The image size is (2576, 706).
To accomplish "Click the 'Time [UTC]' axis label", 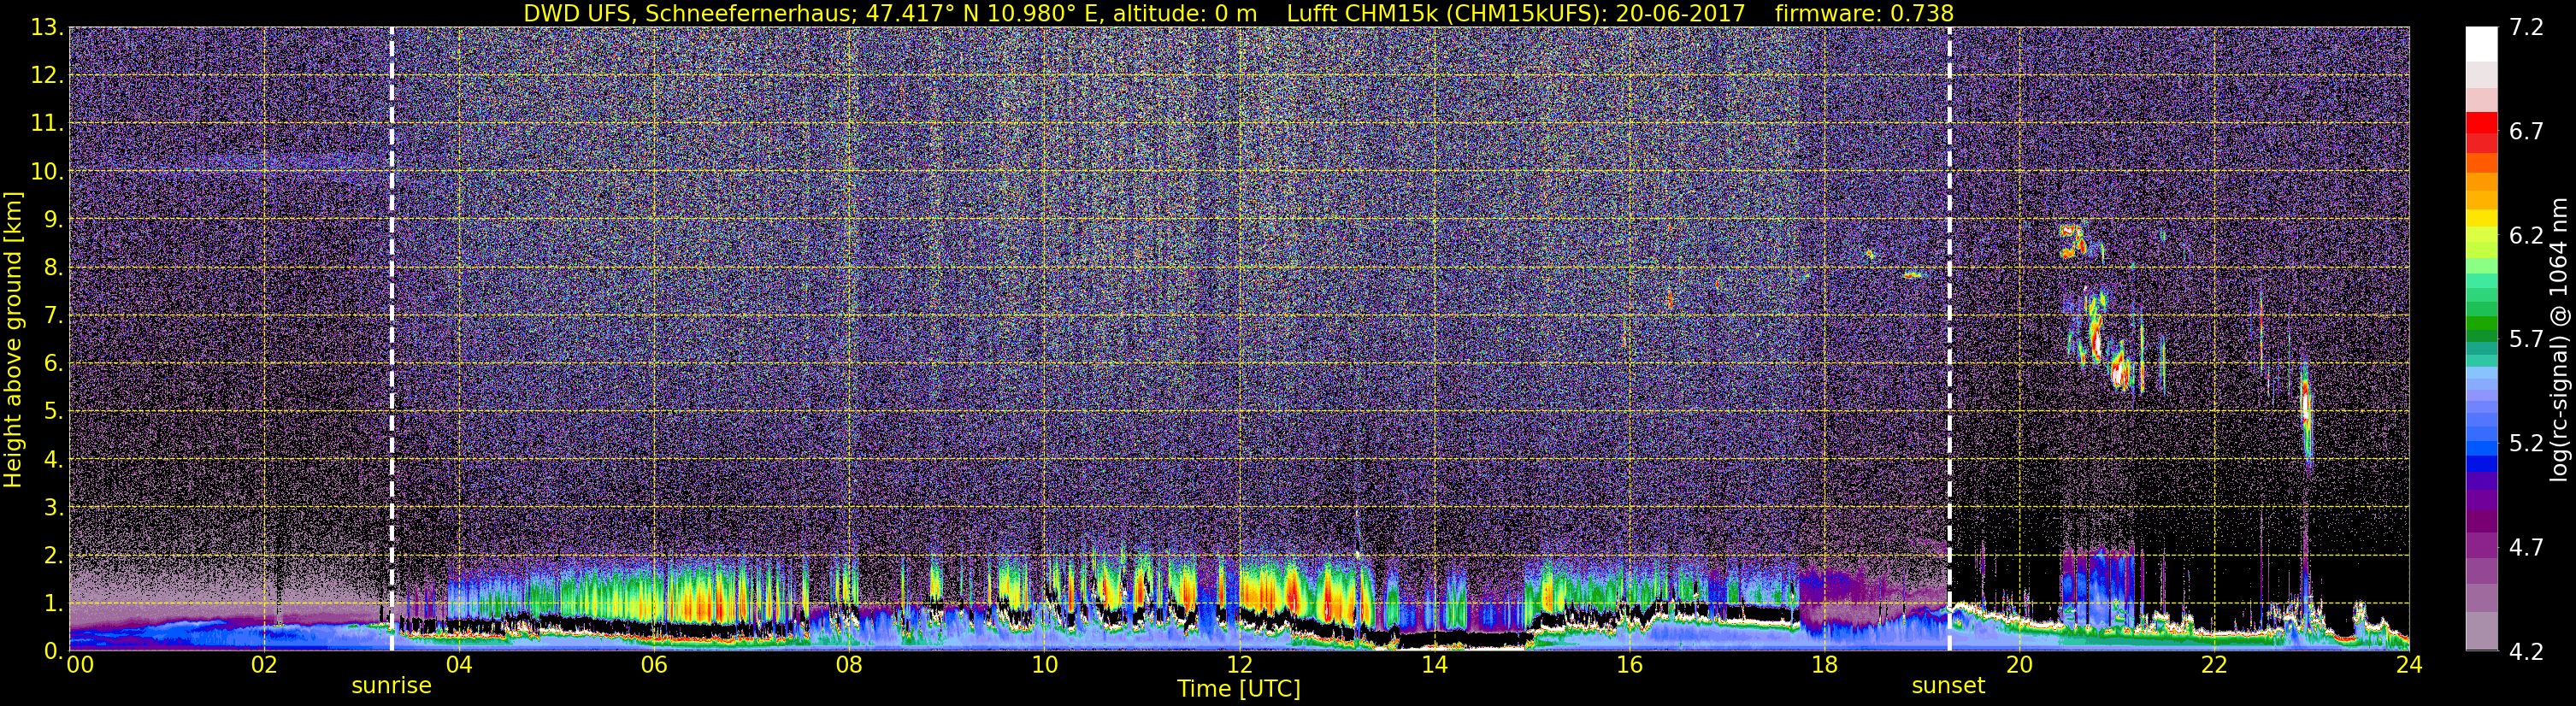I will click(x=1238, y=689).
